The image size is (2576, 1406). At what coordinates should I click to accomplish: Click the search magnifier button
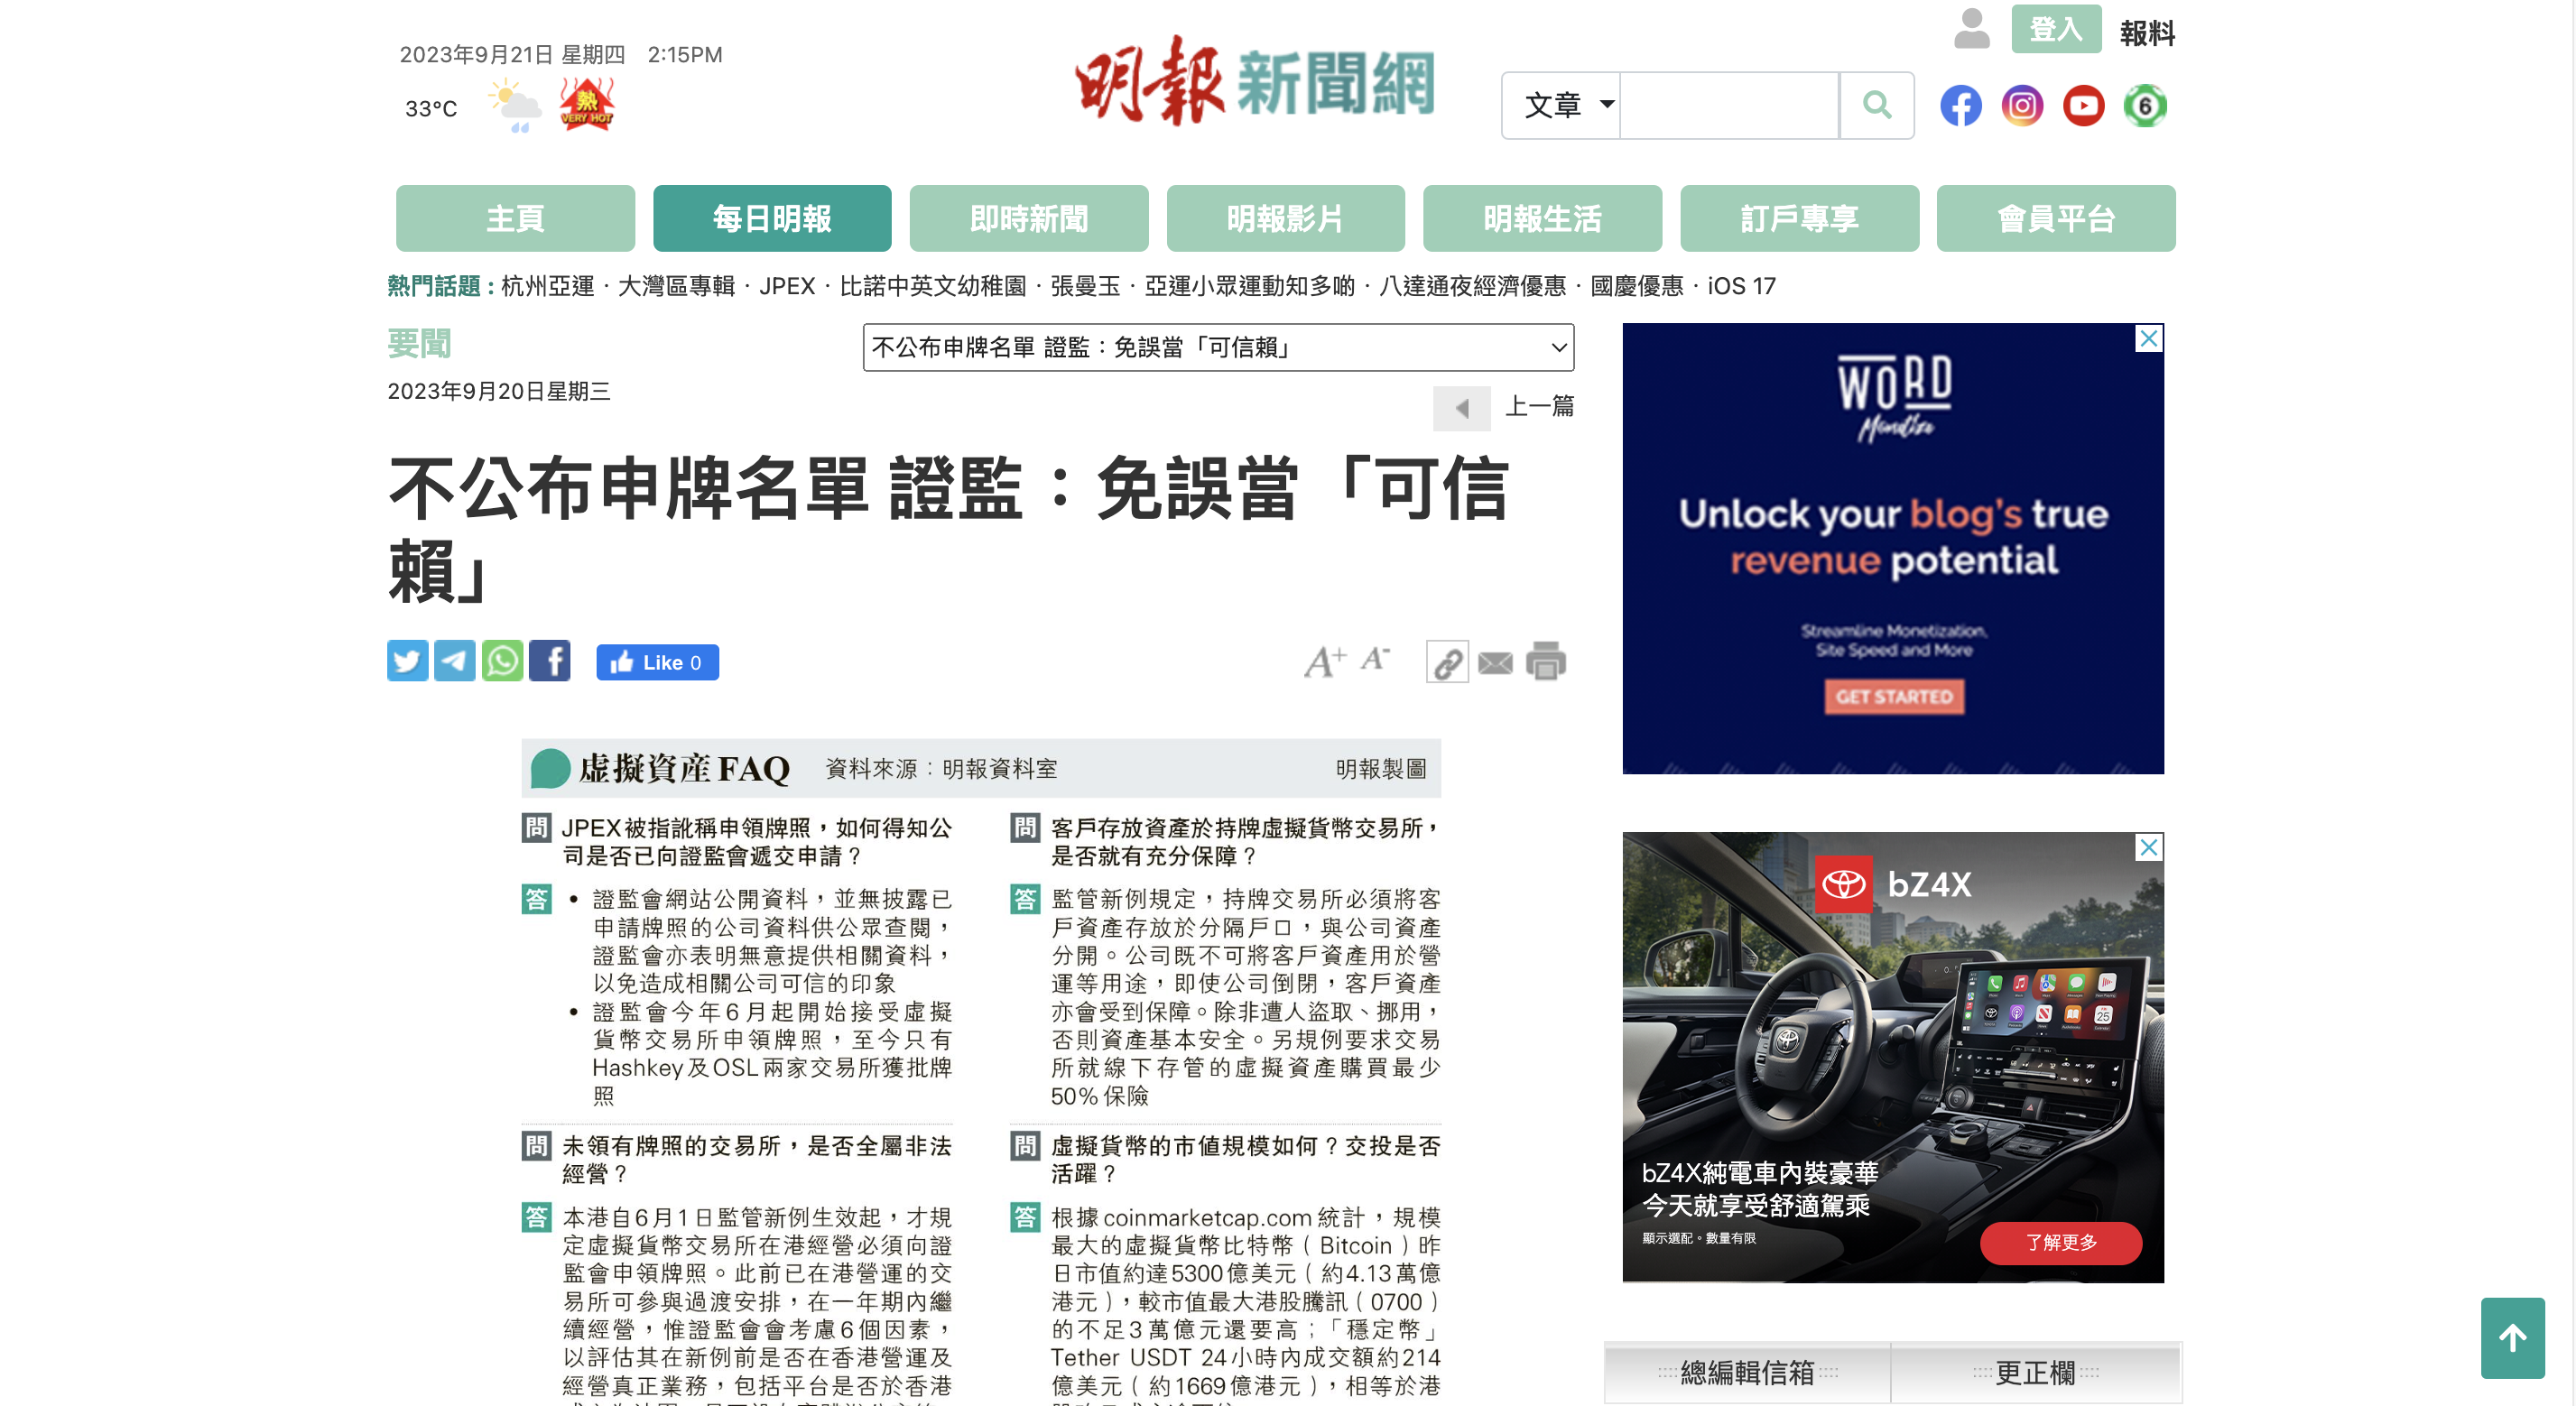coord(1876,105)
